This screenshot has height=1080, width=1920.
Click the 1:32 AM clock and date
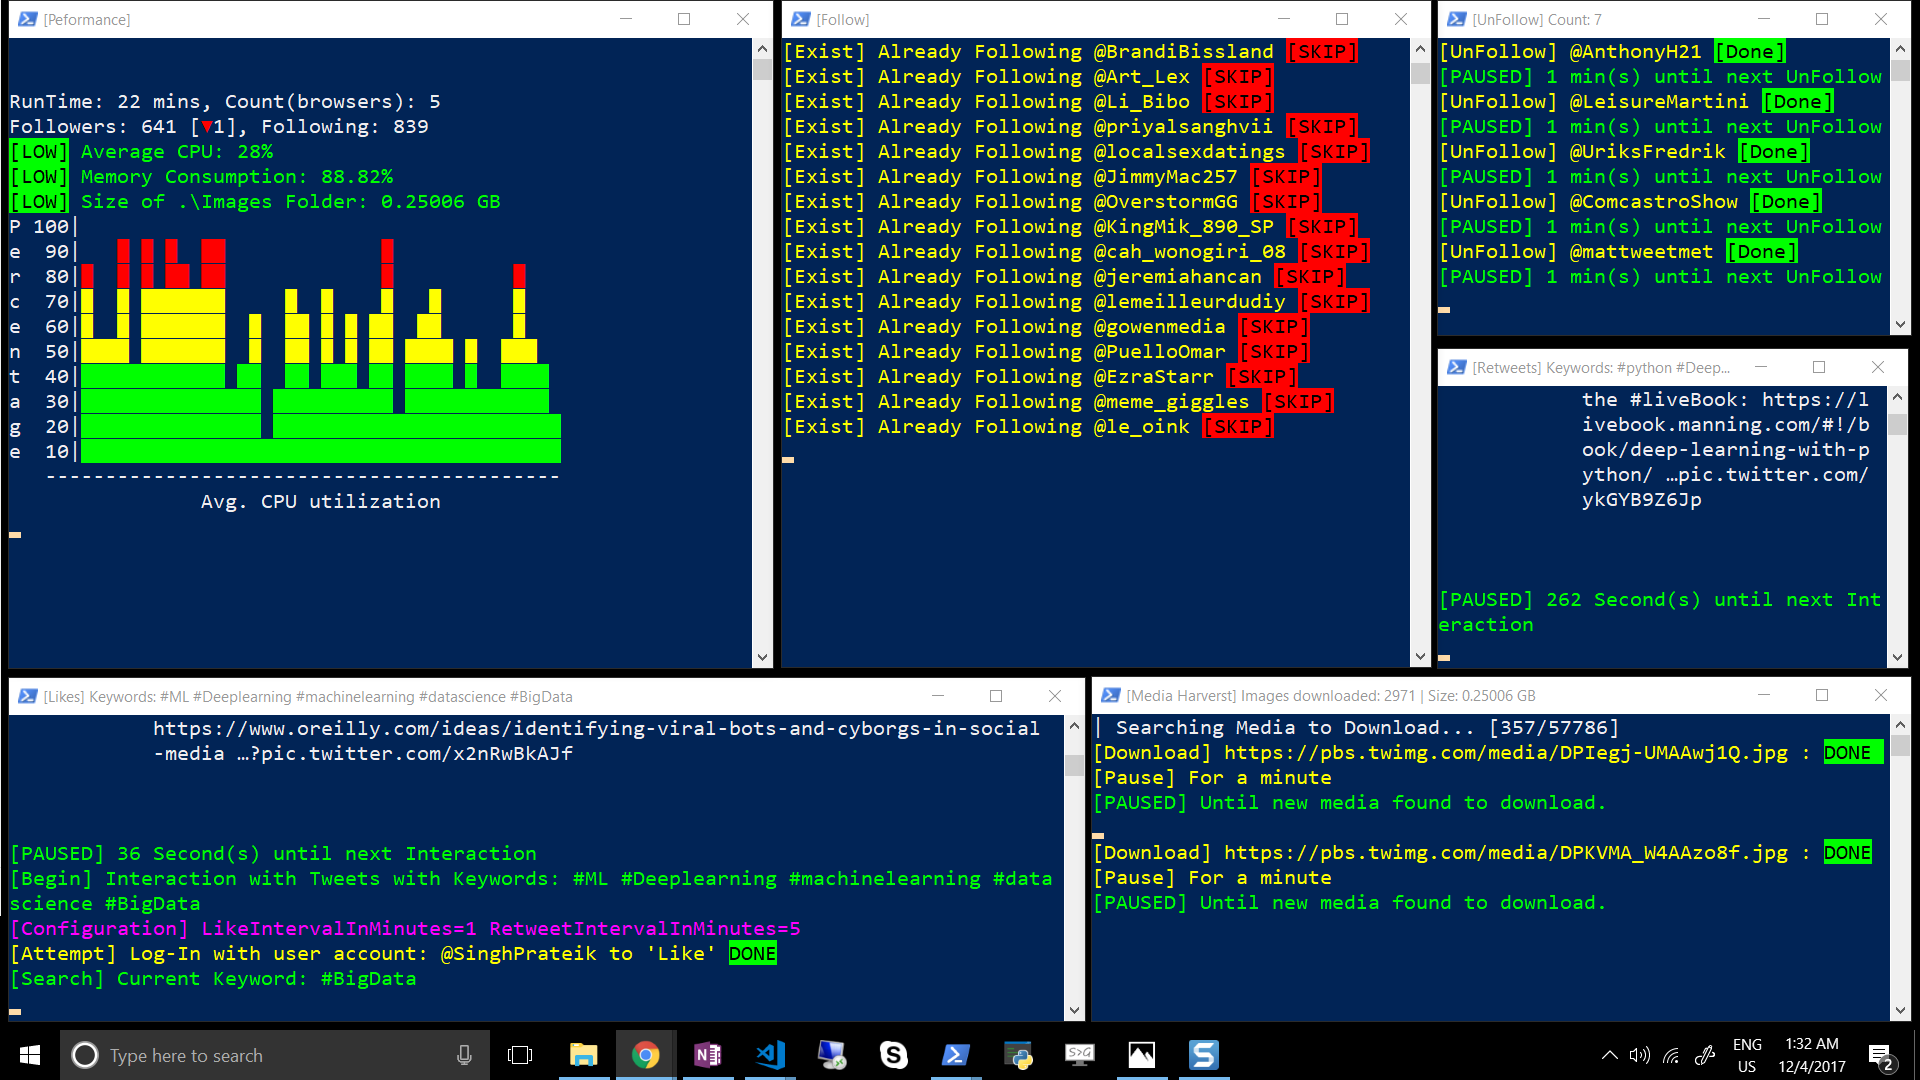click(1811, 1055)
